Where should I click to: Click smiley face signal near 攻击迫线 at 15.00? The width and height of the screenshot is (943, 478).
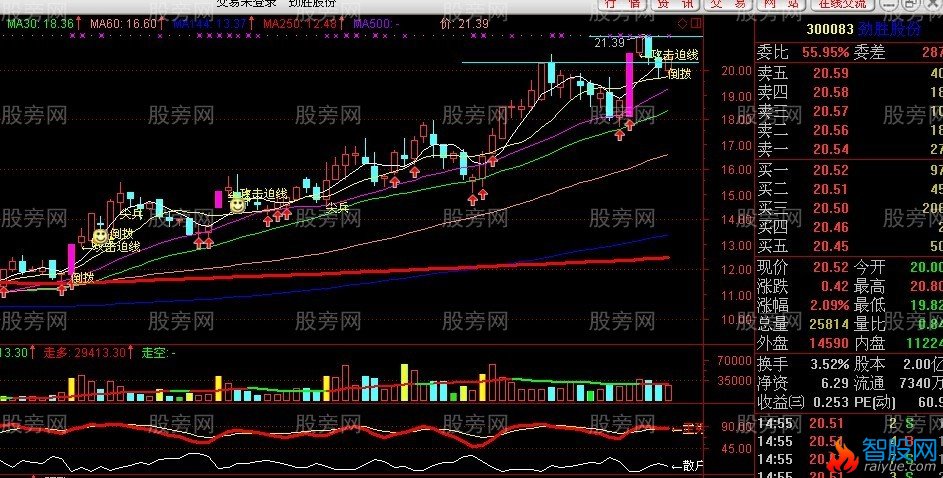click(238, 205)
